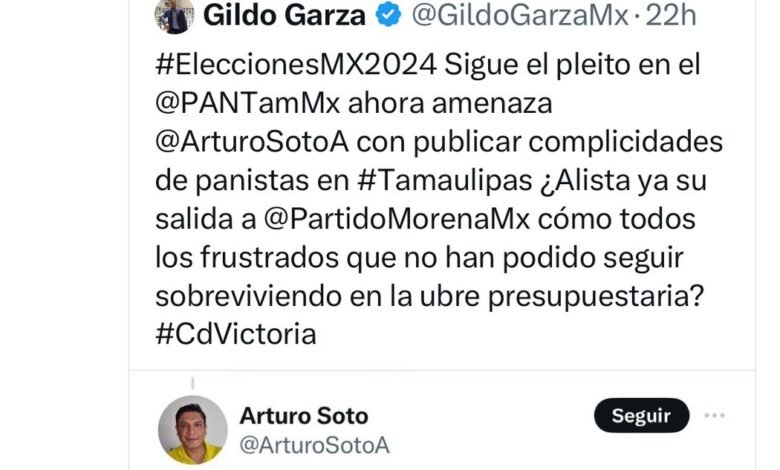Click Arturo Soto's profile photo
780x470 pixels.
[x=193, y=430]
